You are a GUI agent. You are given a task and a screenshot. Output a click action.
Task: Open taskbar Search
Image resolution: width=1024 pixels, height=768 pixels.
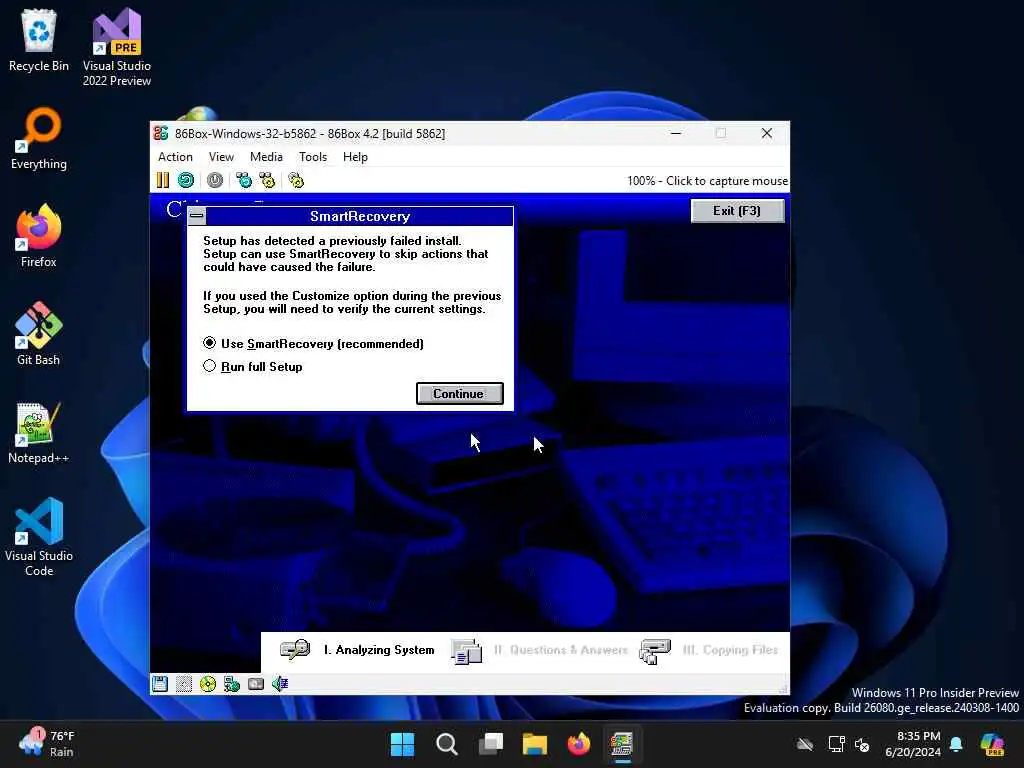tap(447, 744)
